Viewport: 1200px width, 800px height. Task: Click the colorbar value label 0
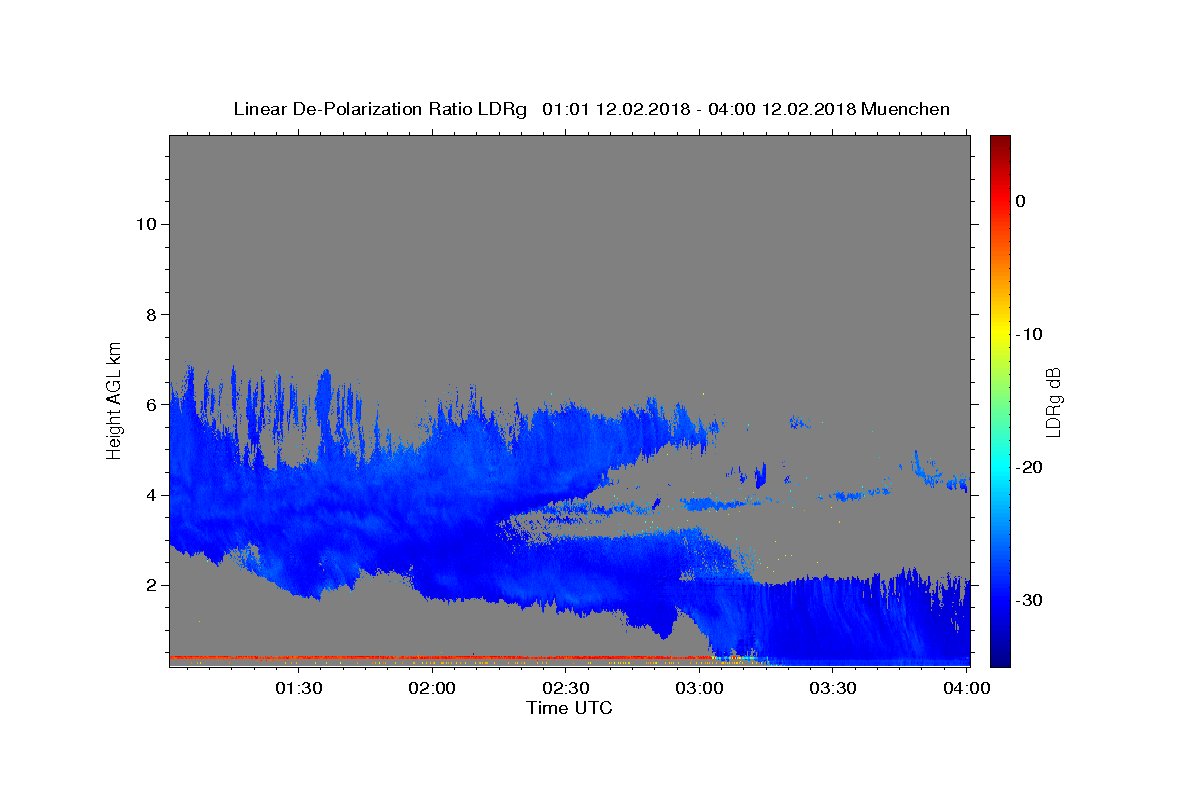click(x=1020, y=201)
